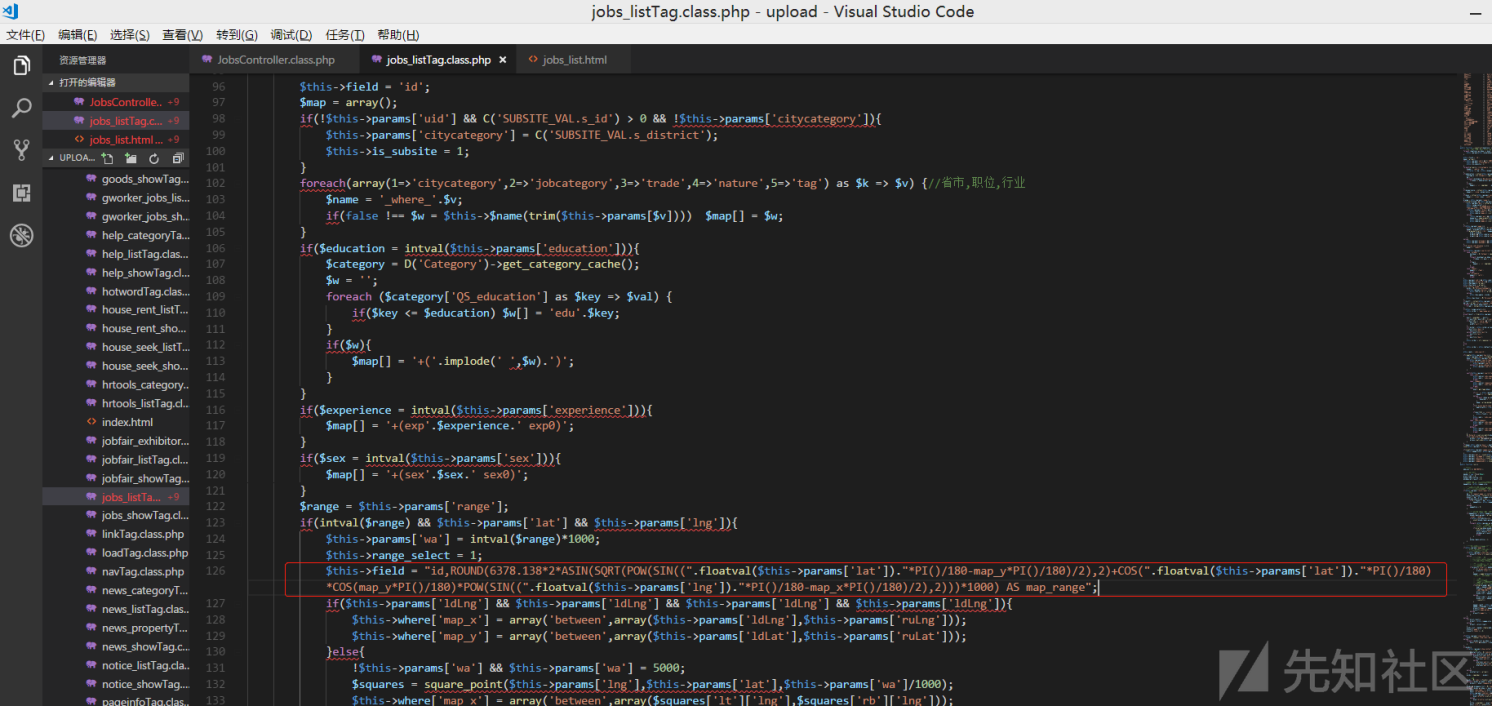Click the New Folder icon in explorer header

(131, 158)
